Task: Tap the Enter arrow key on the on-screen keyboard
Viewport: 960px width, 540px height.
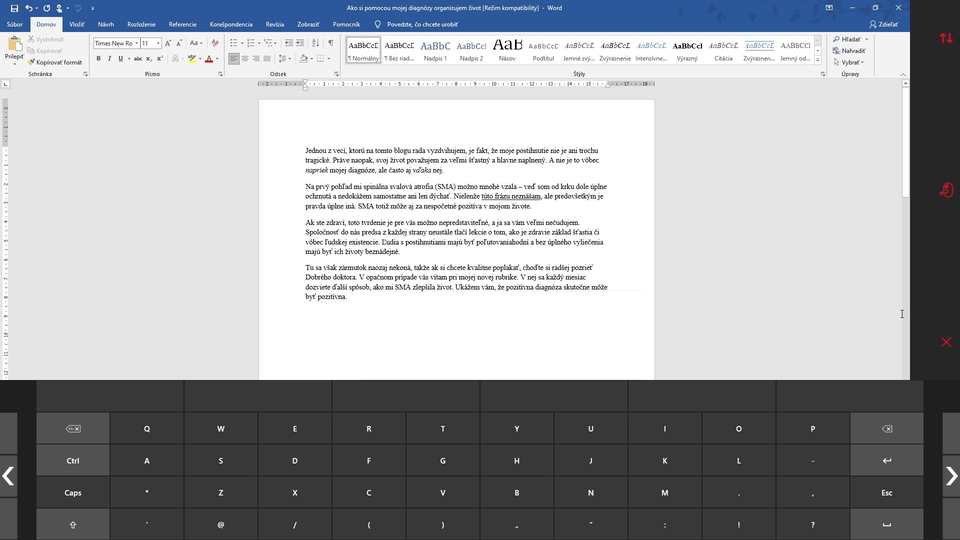Action: click(x=887, y=460)
